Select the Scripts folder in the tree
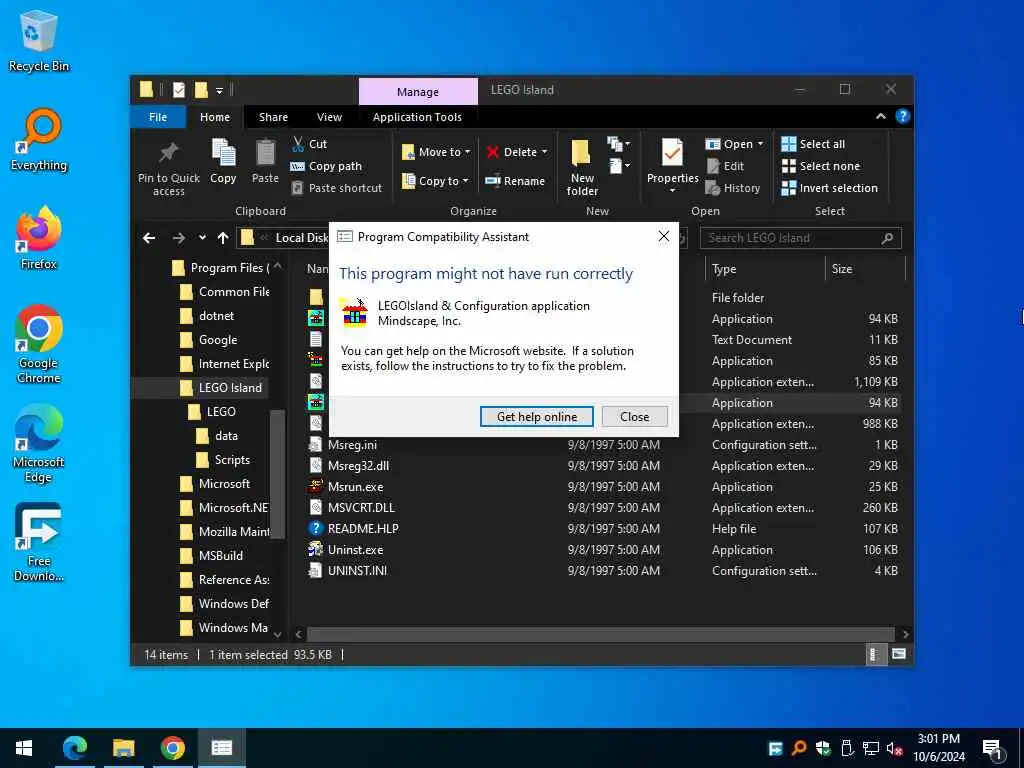This screenshot has height=768, width=1024. pos(223,460)
